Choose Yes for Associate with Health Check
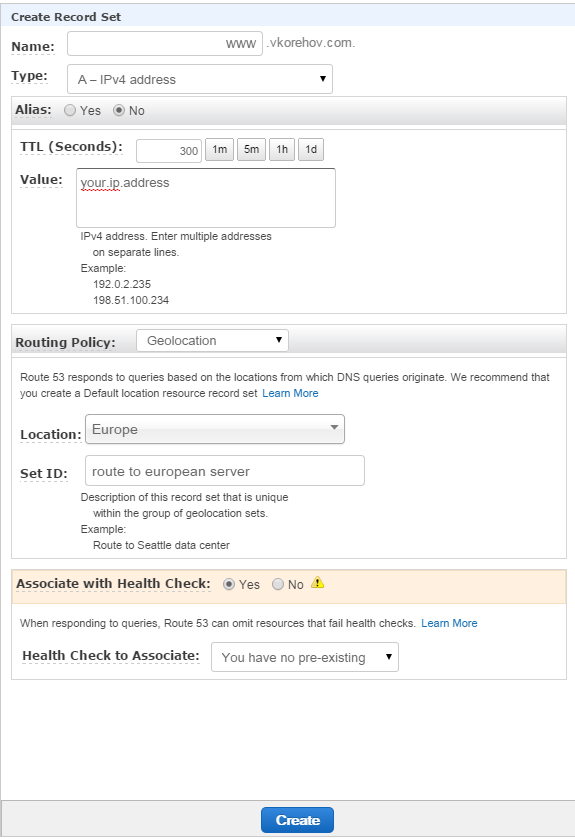This screenshot has height=839, width=575. click(x=229, y=584)
